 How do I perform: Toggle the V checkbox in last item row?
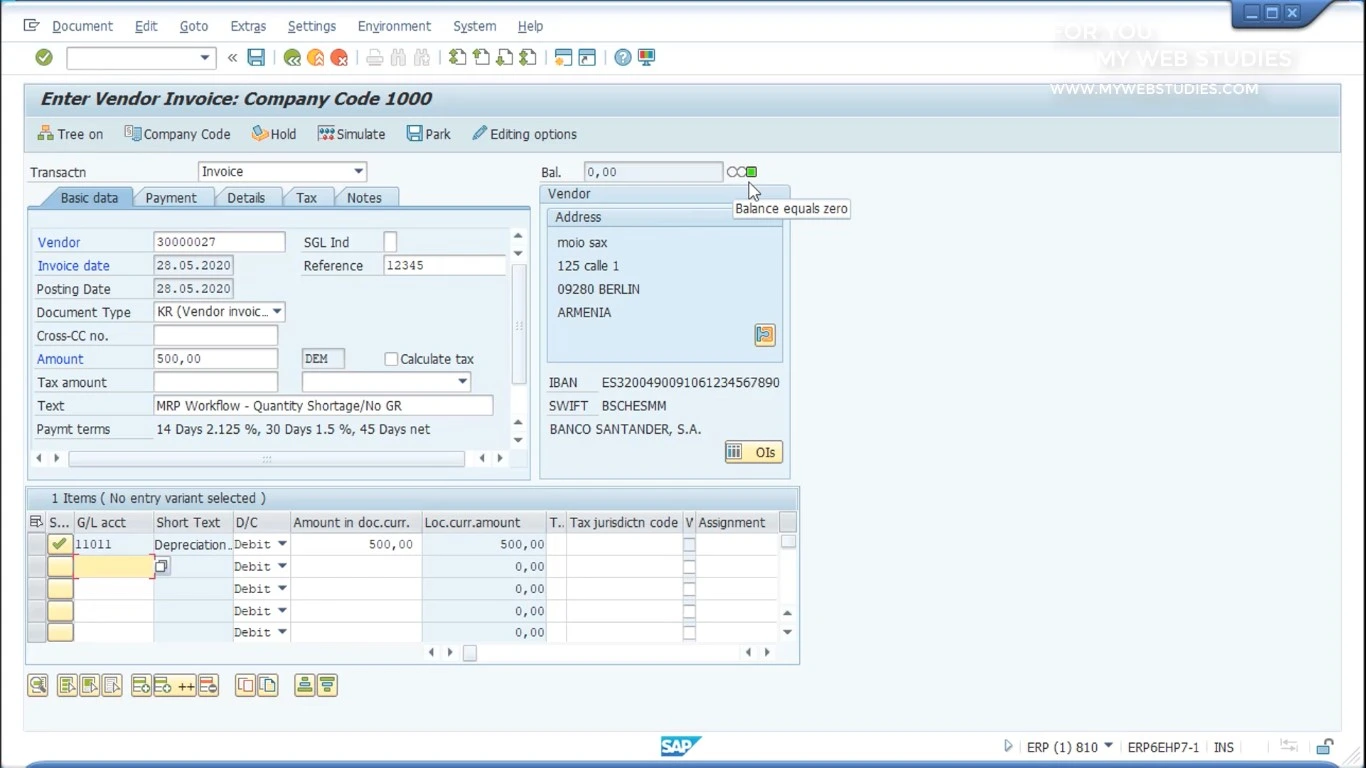689,633
